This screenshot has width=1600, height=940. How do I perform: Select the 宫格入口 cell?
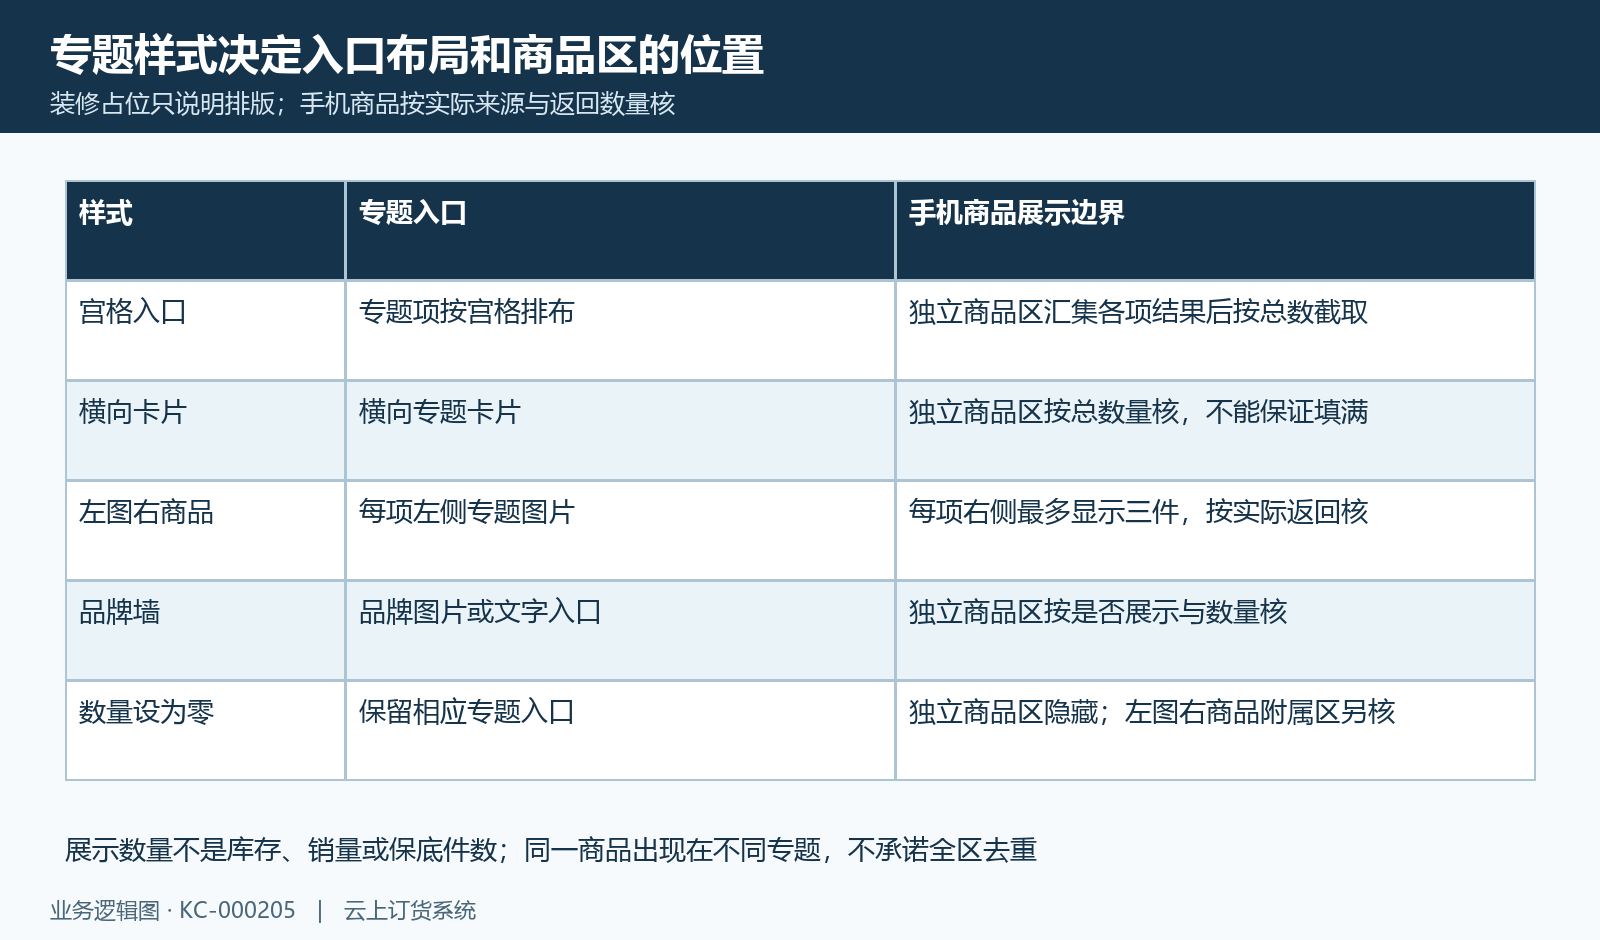(x=205, y=330)
